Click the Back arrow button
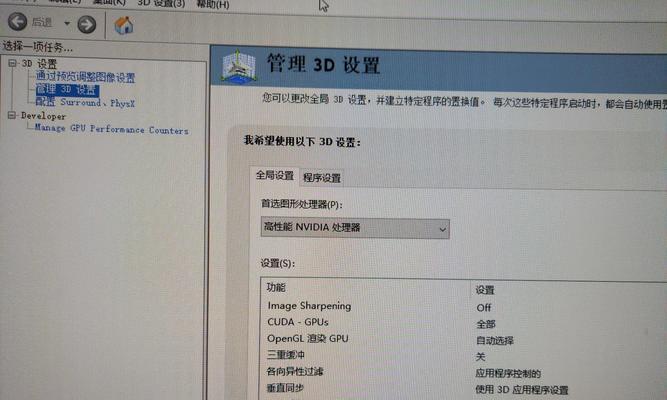The width and height of the screenshot is (667, 400). click(17, 22)
